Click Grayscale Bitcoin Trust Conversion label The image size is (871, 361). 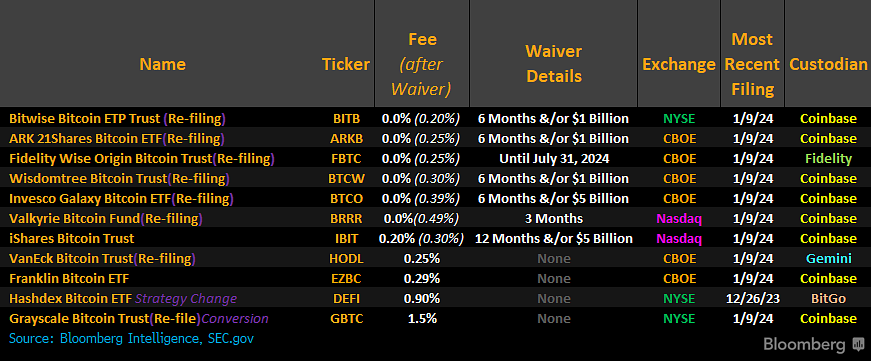tap(235, 318)
